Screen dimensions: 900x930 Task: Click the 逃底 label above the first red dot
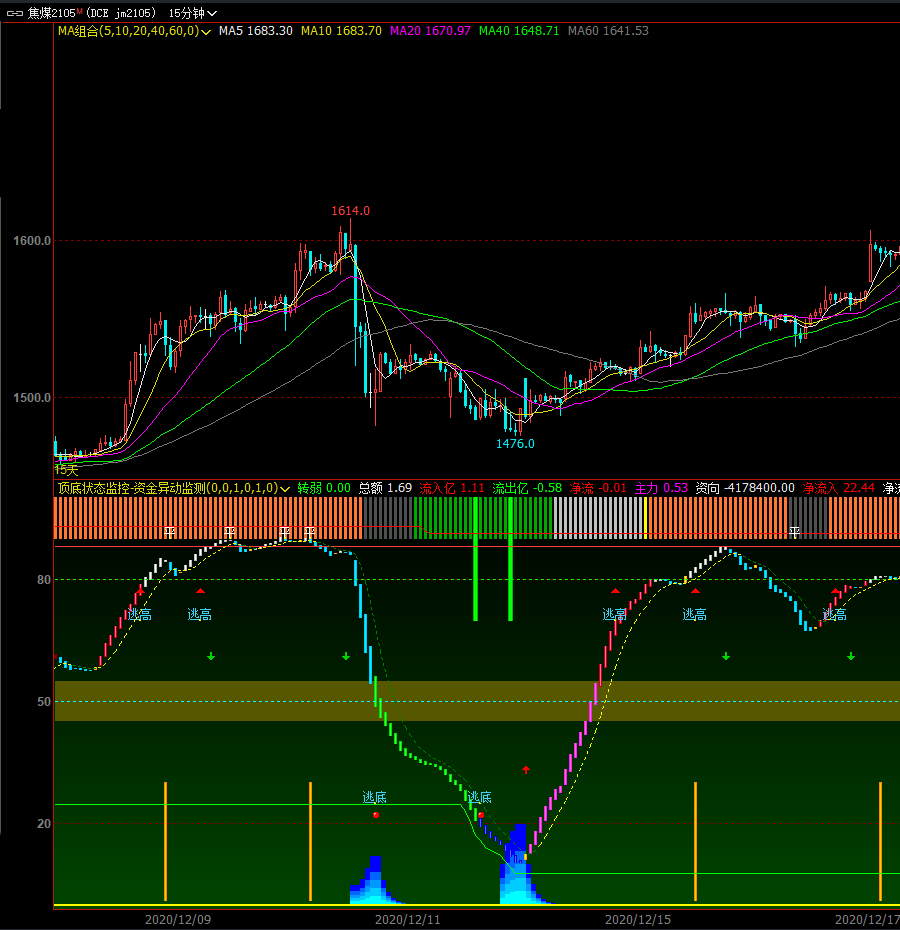(374, 798)
